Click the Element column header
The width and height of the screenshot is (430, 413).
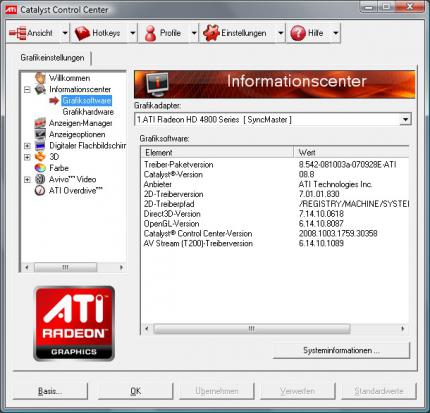tap(217, 153)
